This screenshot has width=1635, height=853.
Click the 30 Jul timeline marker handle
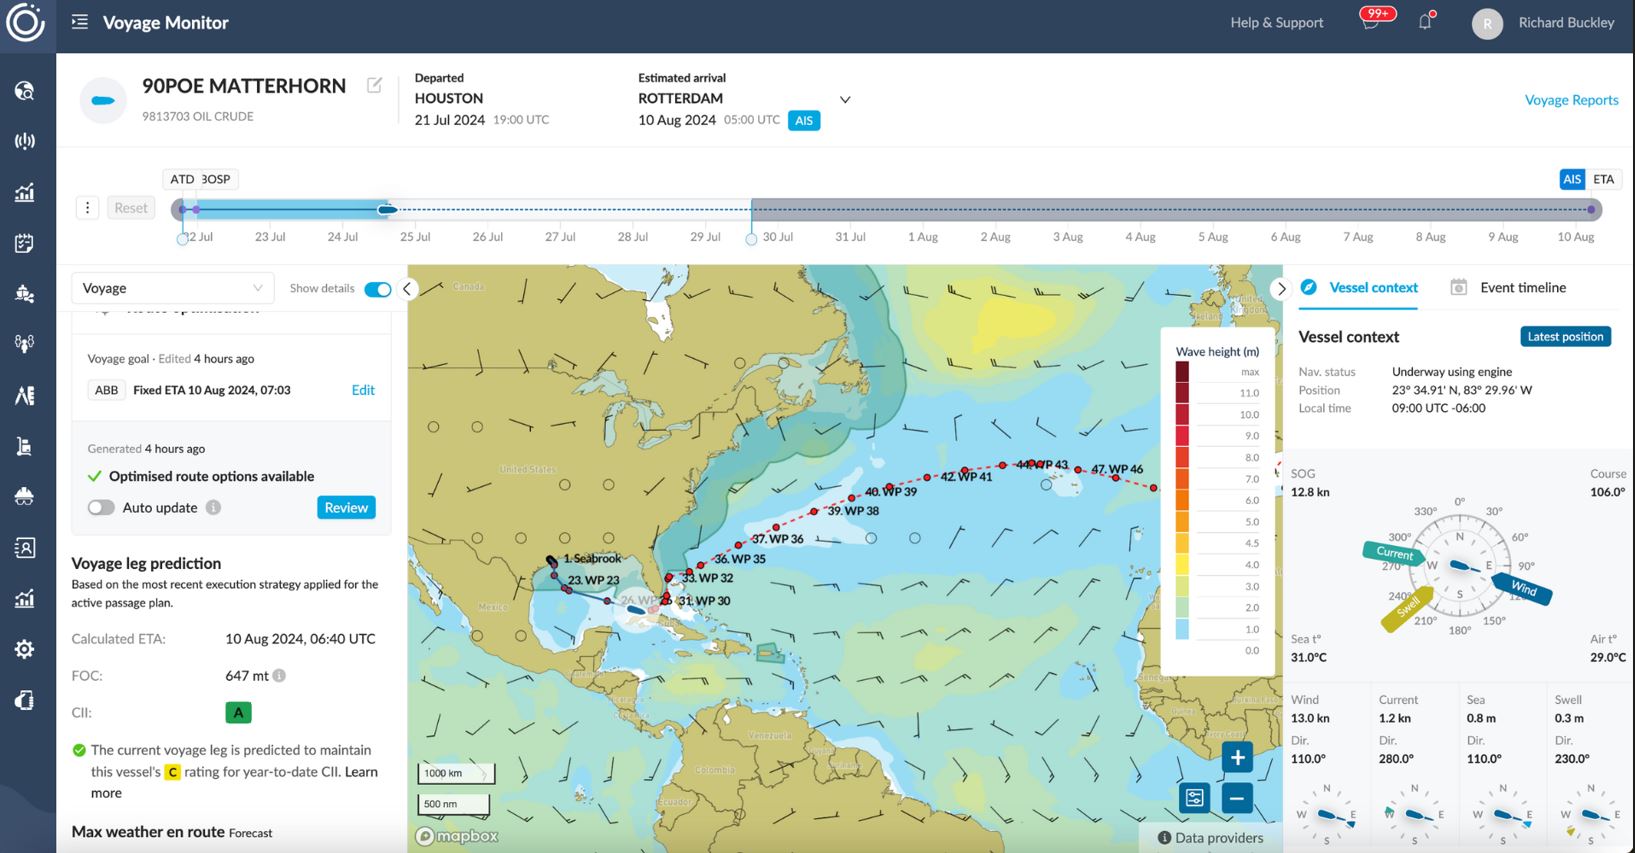pos(751,239)
